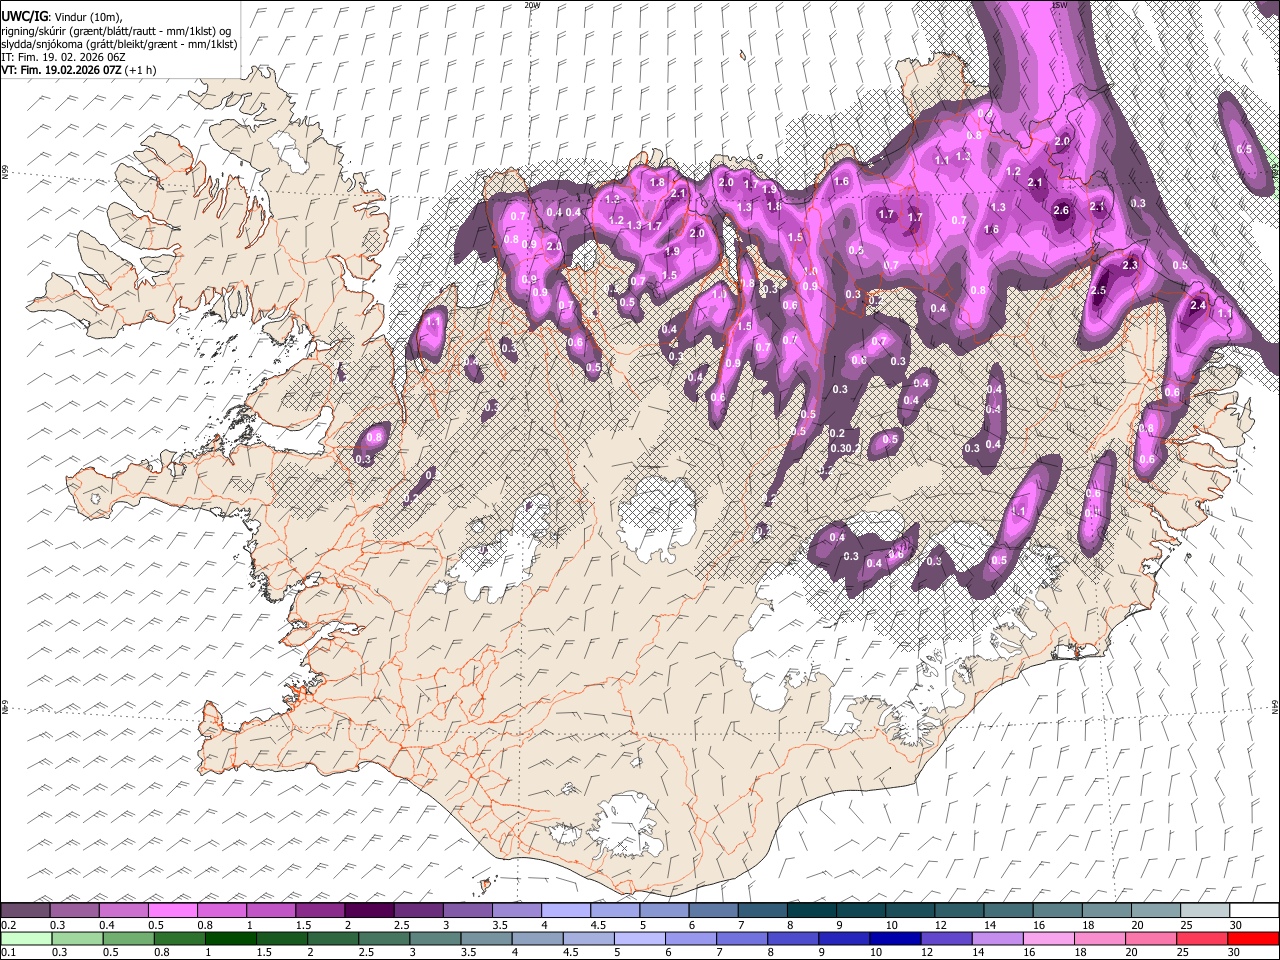Select the white swatch after 30 in upper row
The height and width of the screenshot is (960, 1280).
pos(1254,911)
